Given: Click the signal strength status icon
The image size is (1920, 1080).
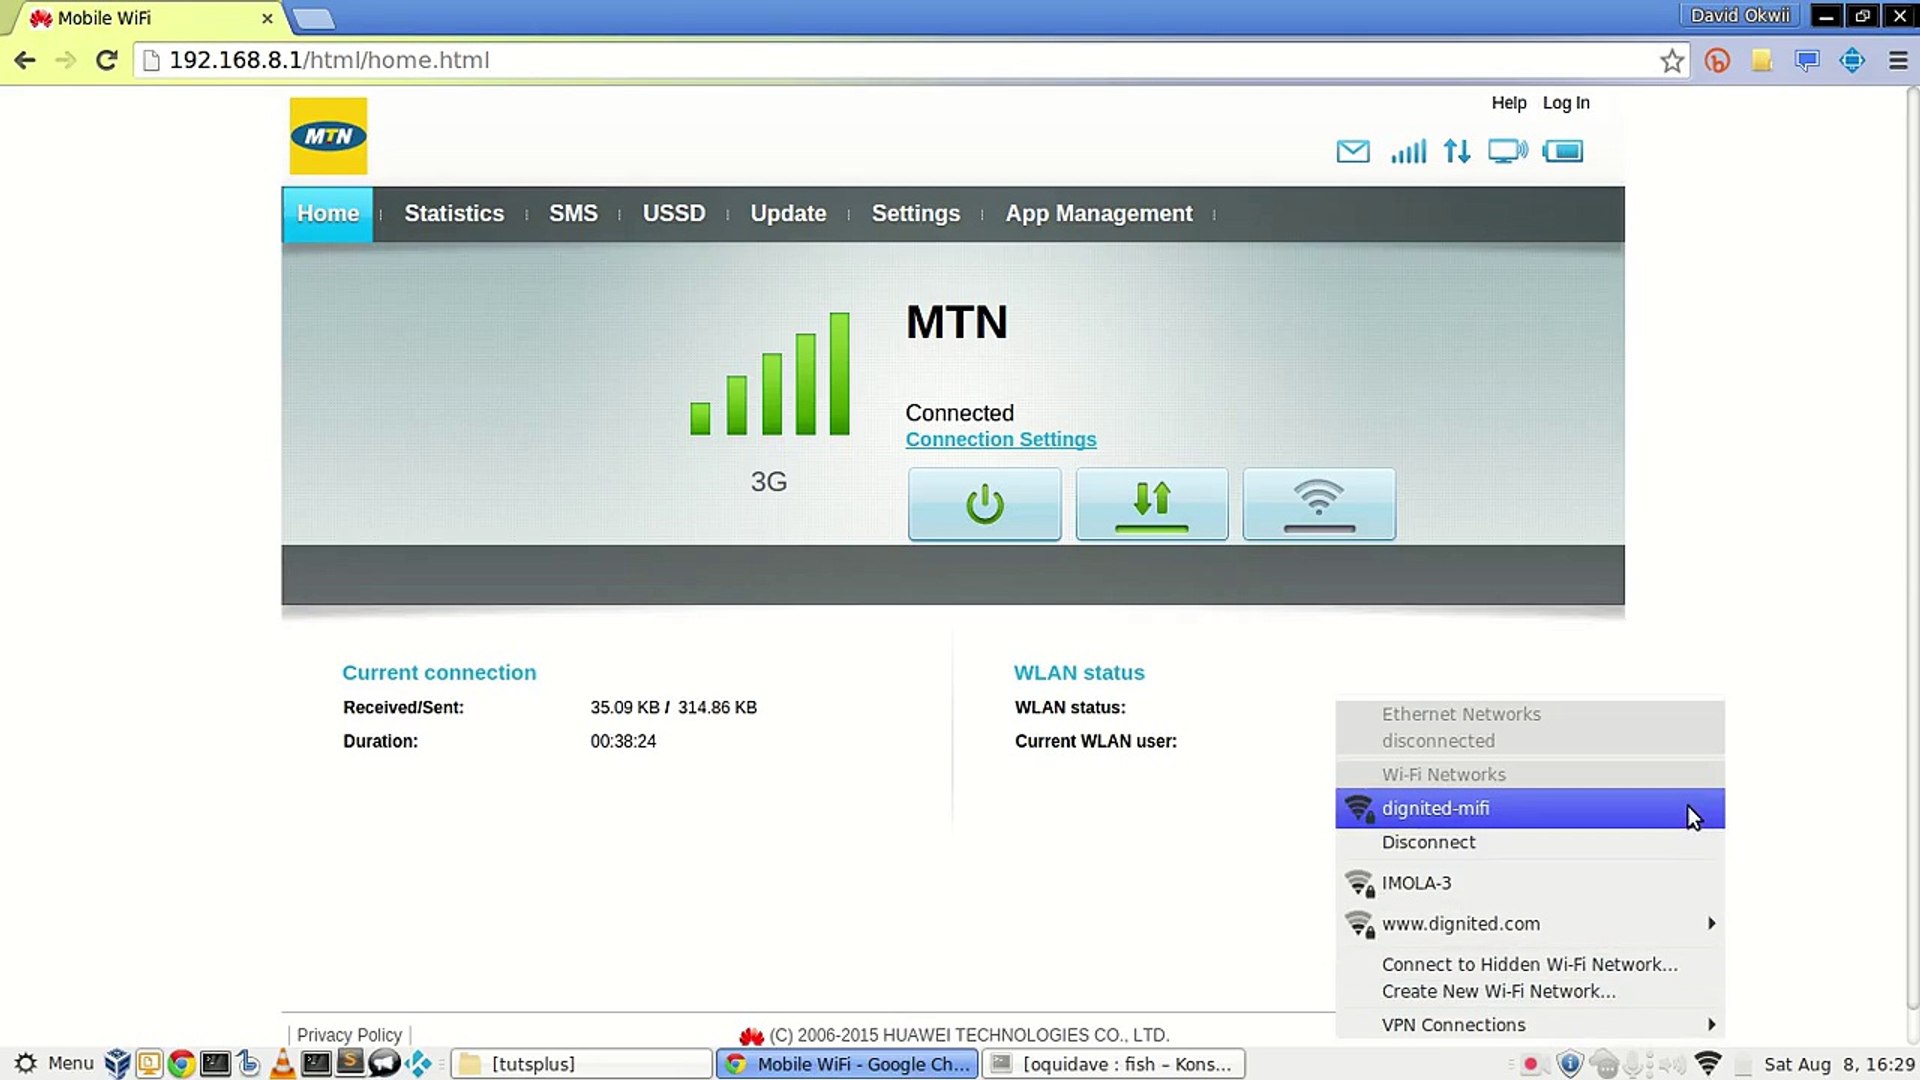Looking at the screenshot, I should point(1408,151).
